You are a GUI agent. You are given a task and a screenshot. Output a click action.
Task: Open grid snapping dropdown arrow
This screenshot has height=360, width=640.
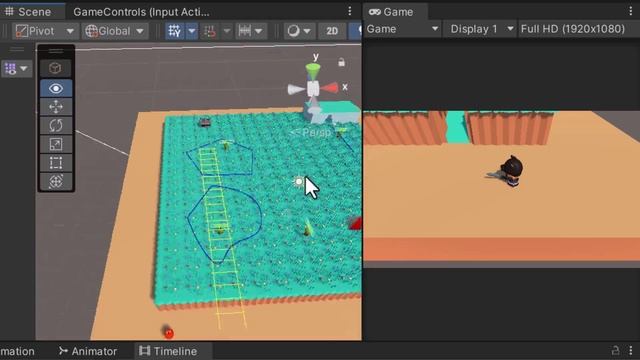(191, 31)
